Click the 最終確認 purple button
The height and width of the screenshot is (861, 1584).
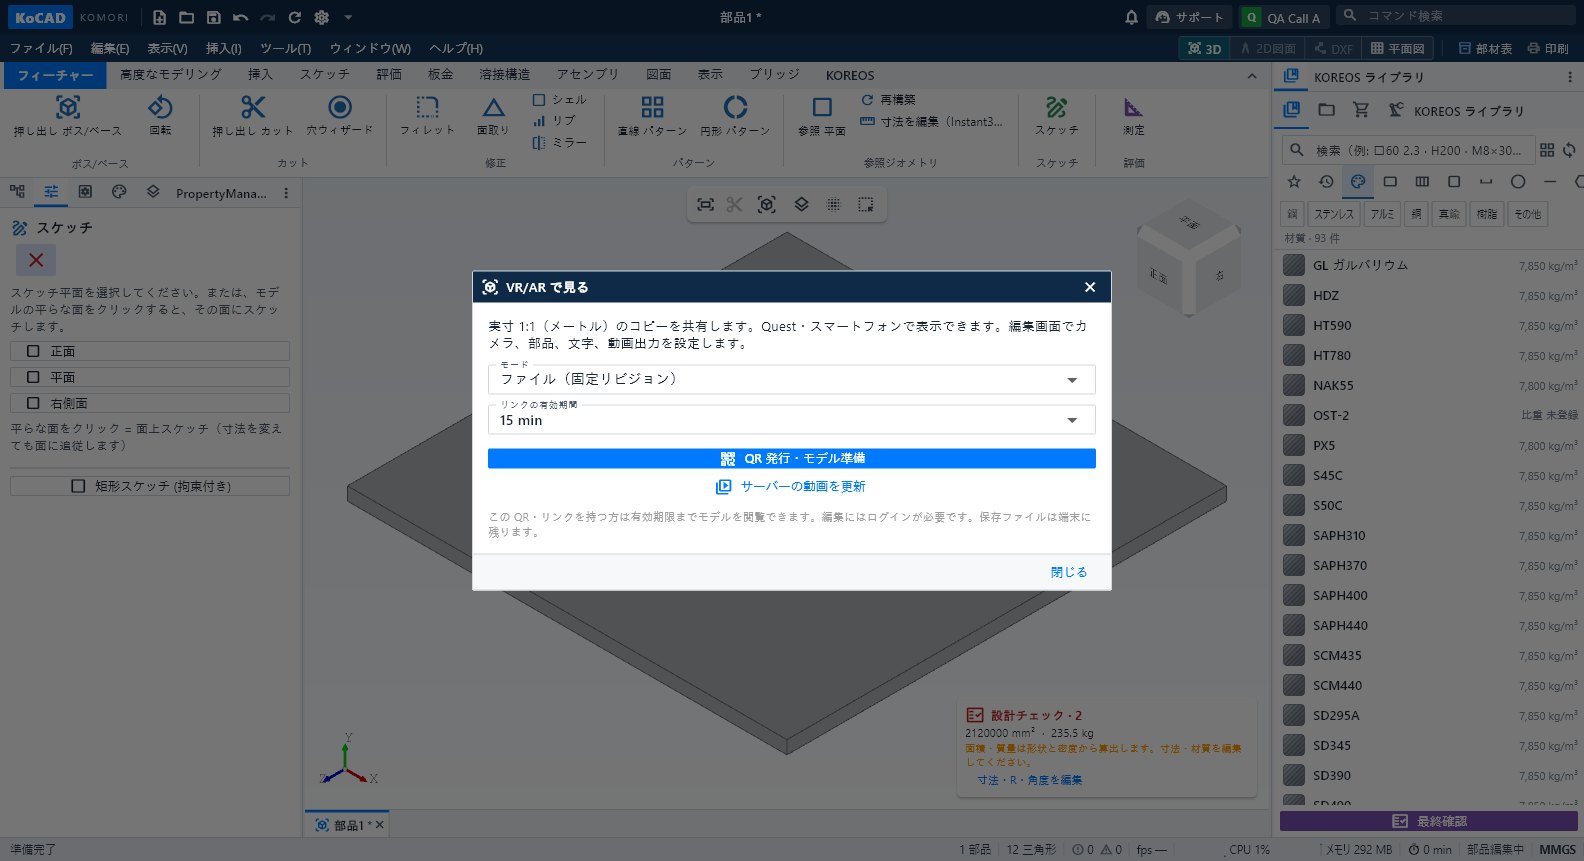tap(1429, 821)
